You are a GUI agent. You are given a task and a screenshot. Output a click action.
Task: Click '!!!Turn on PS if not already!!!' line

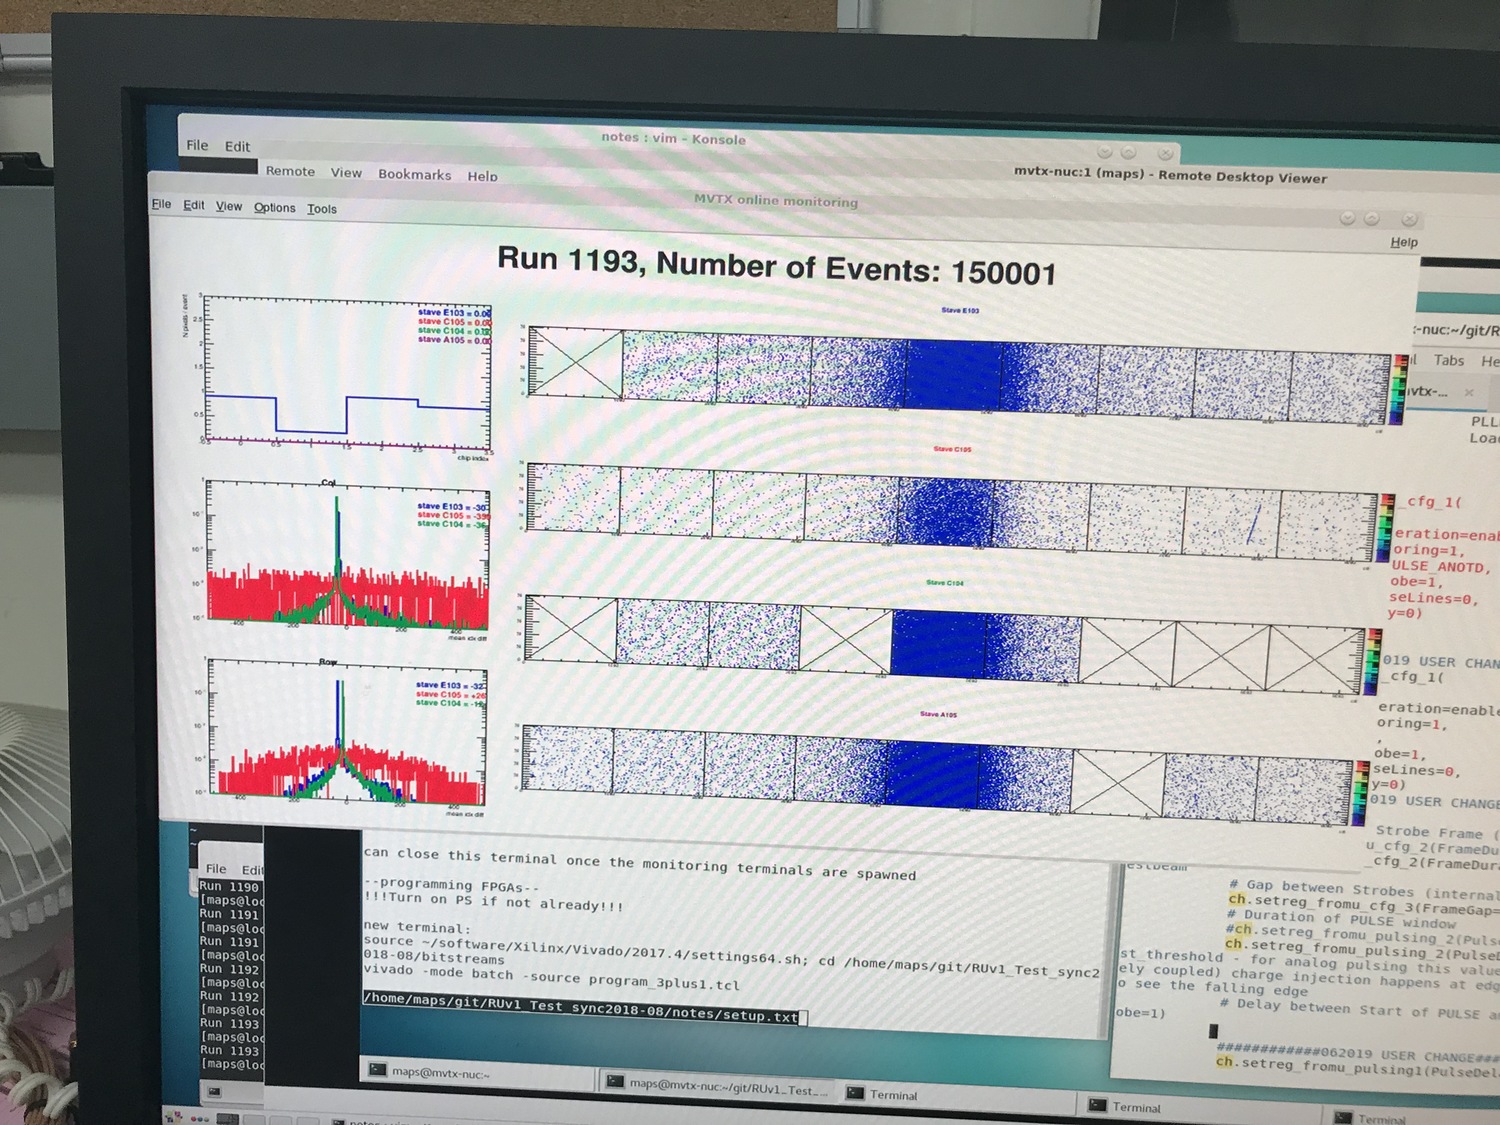pyautogui.click(x=494, y=901)
